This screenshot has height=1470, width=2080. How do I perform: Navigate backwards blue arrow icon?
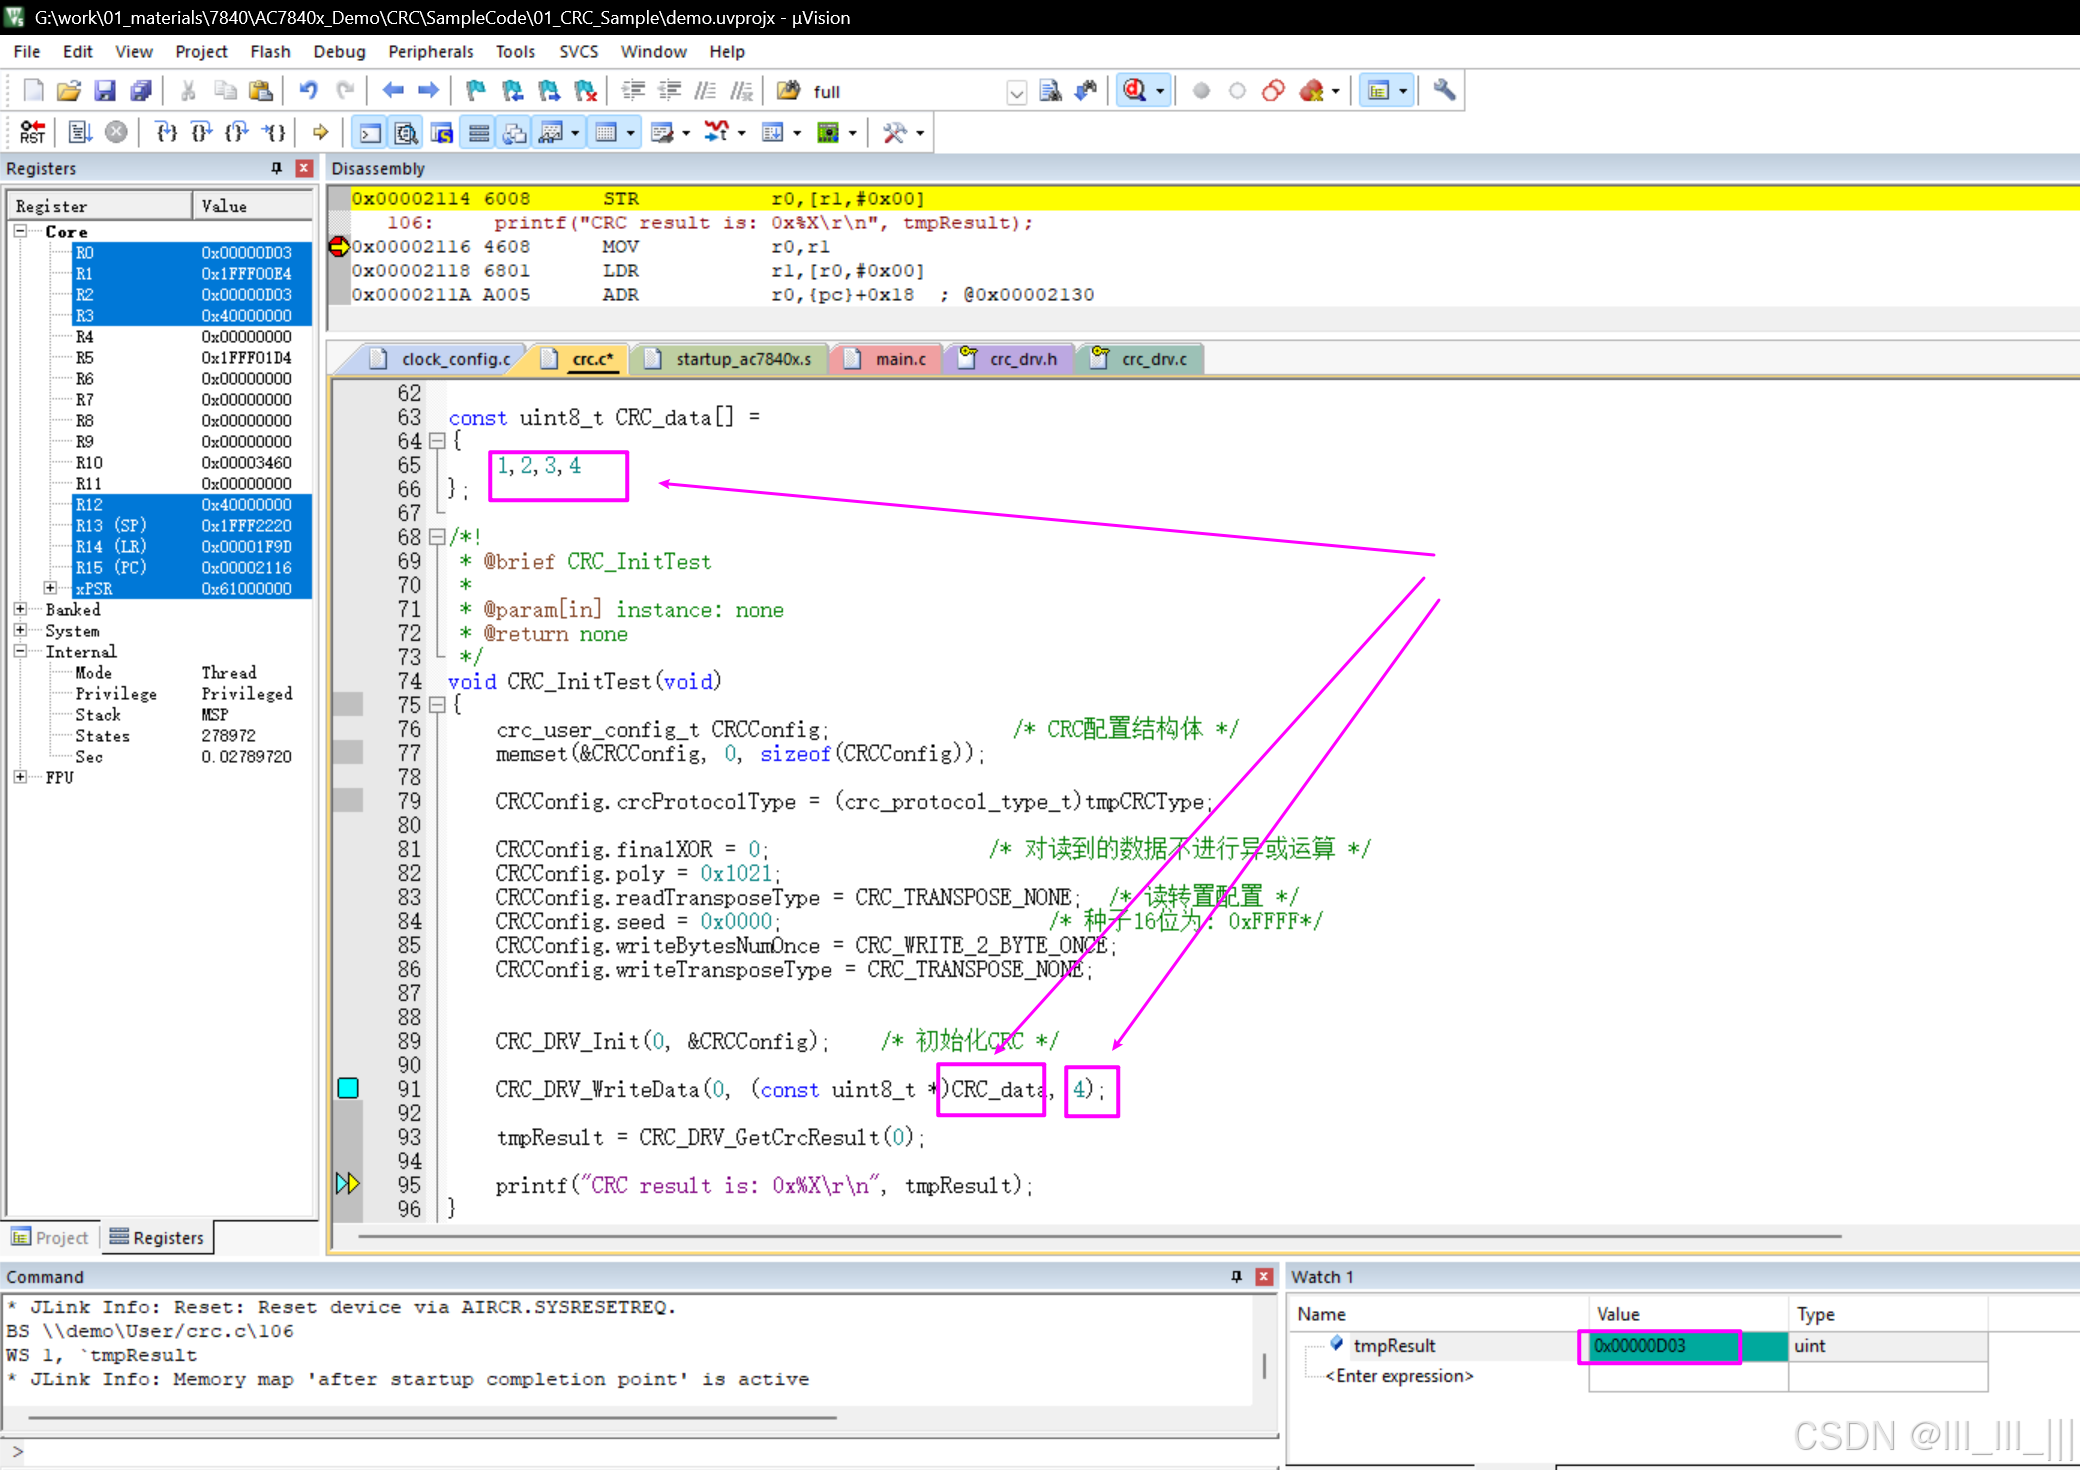[x=392, y=91]
